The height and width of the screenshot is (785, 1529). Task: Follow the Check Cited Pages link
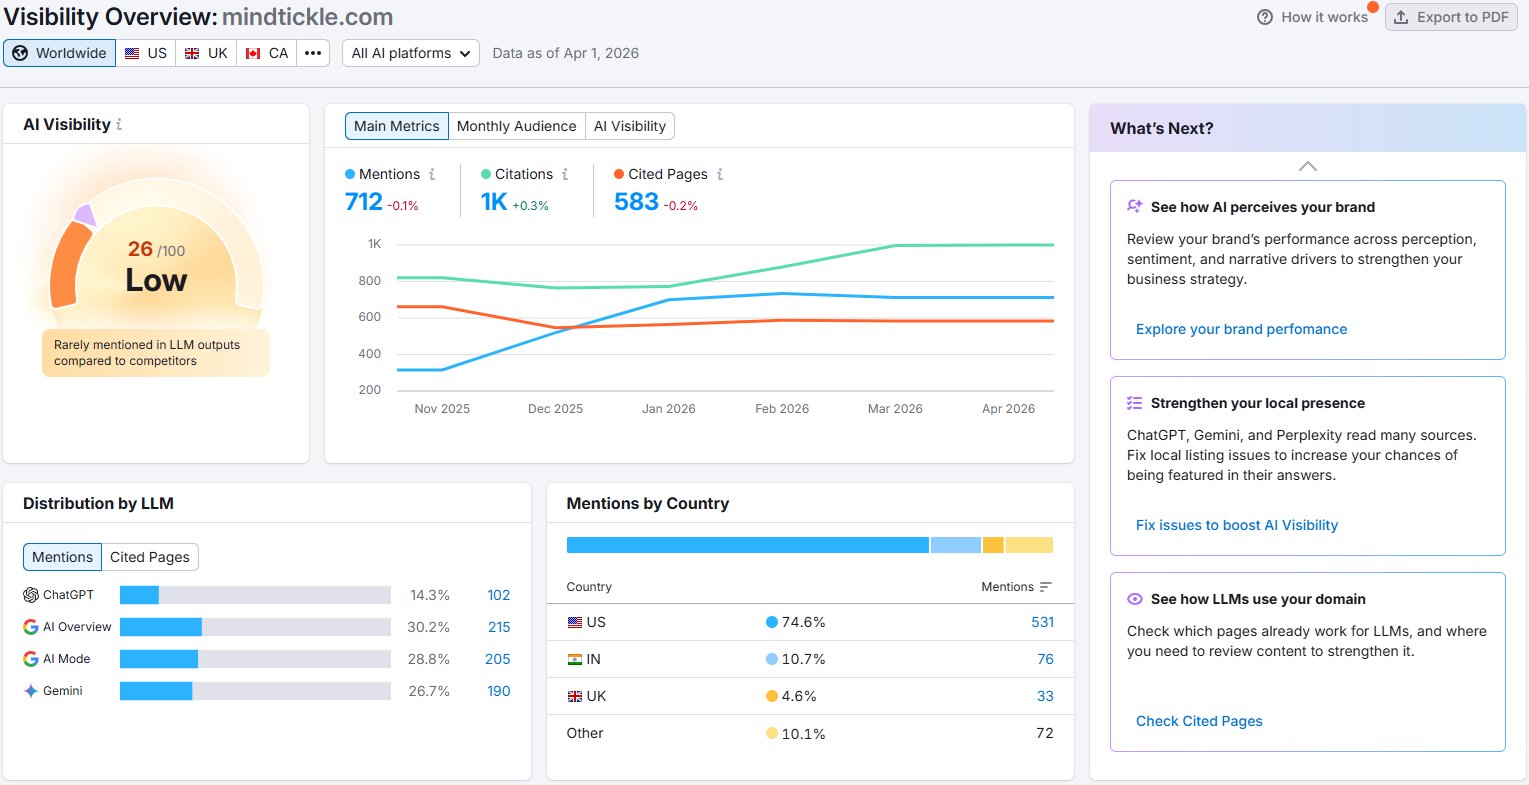pos(1199,721)
